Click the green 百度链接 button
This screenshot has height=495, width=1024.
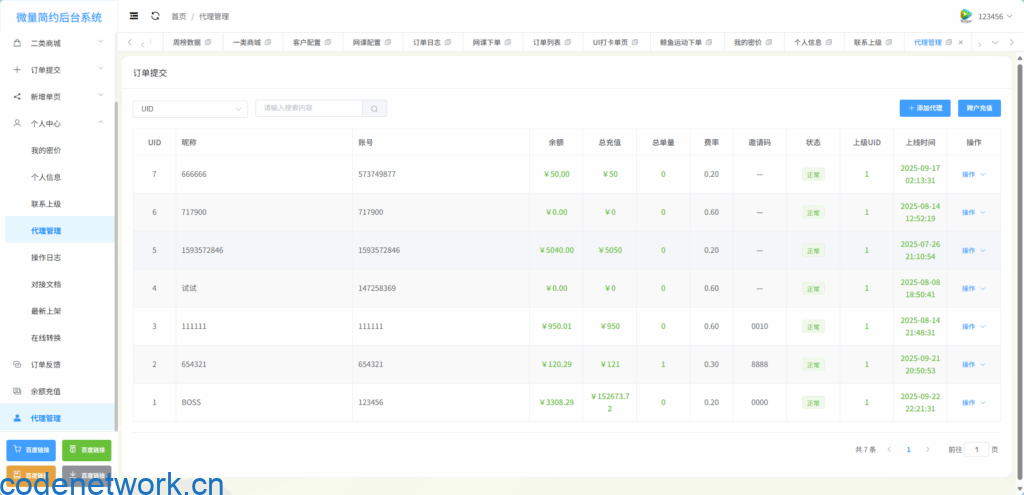[87, 451]
